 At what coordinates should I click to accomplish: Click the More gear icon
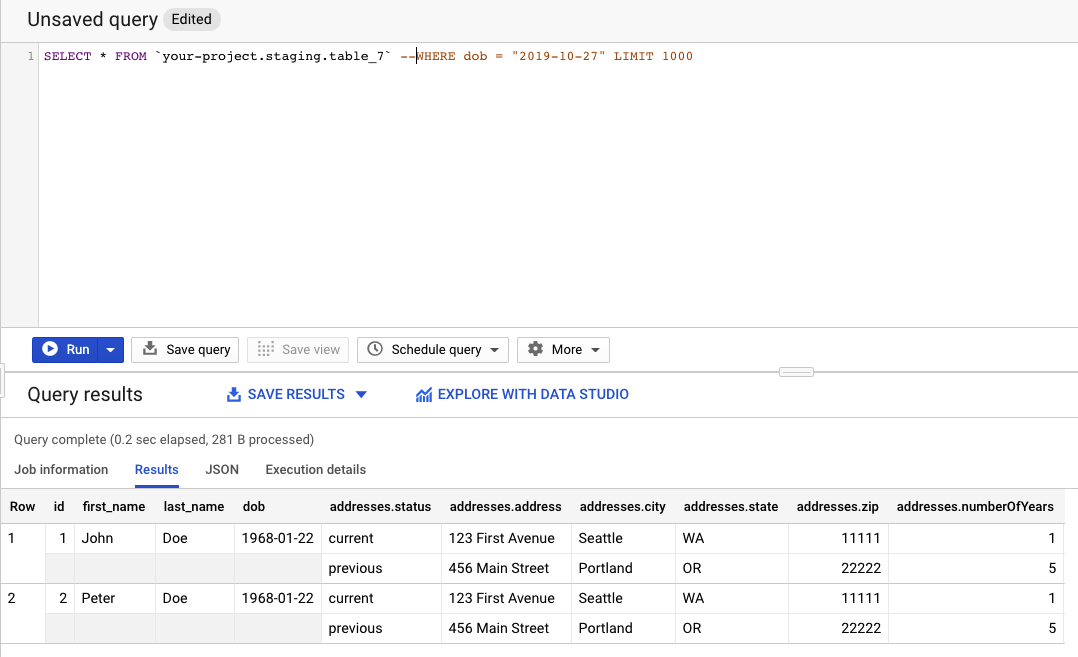[535, 349]
